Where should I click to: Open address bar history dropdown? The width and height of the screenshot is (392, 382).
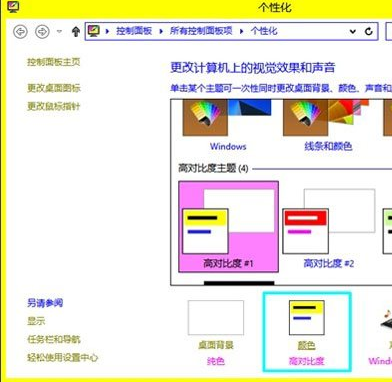pyautogui.click(x=353, y=31)
